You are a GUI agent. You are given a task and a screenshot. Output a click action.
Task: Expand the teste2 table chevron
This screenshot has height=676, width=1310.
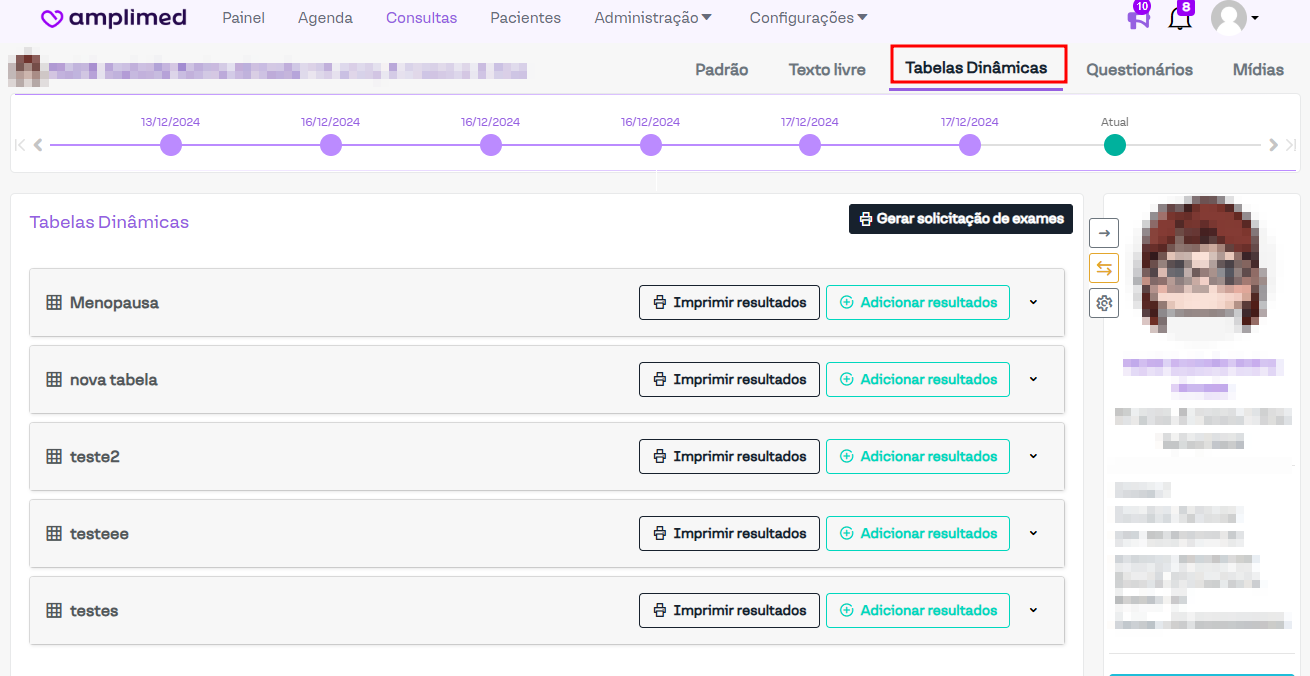1033,457
